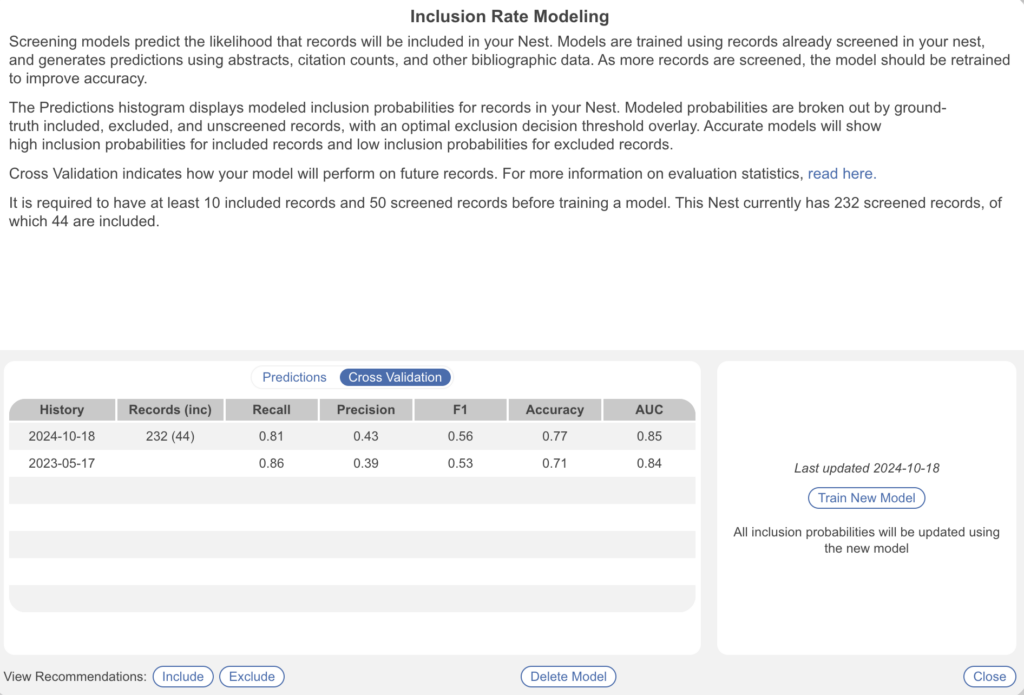Close the Inclusion Rate Modeling dialog
The width and height of the screenshot is (1024, 695).
pyautogui.click(x=988, y=676)
